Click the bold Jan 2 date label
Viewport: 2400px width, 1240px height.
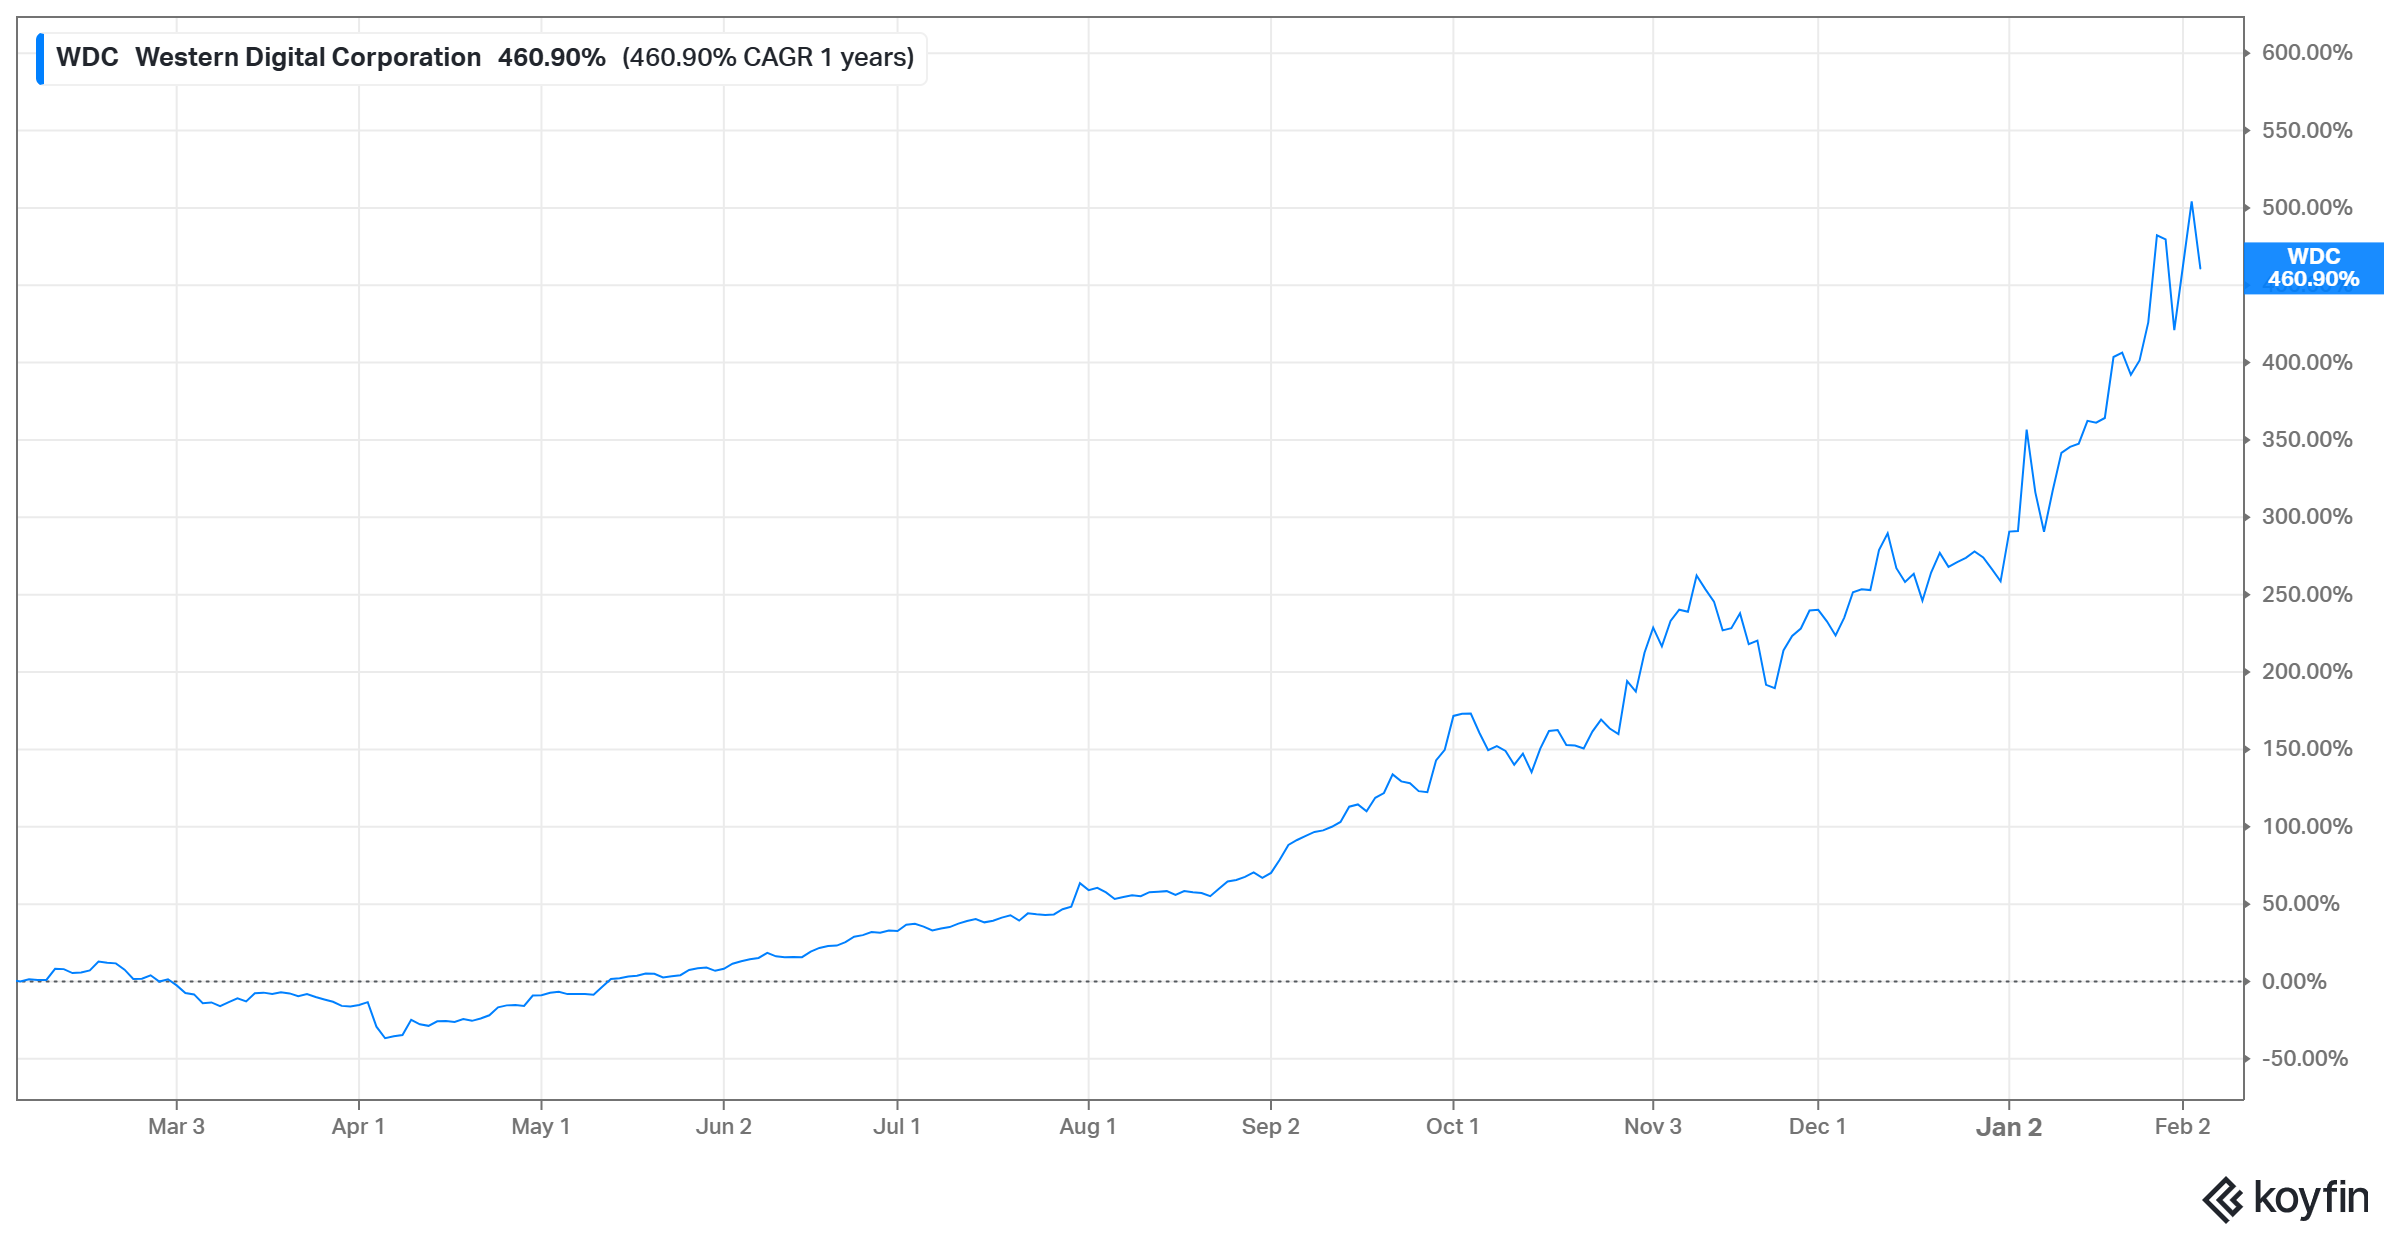pos(2009,1128)
